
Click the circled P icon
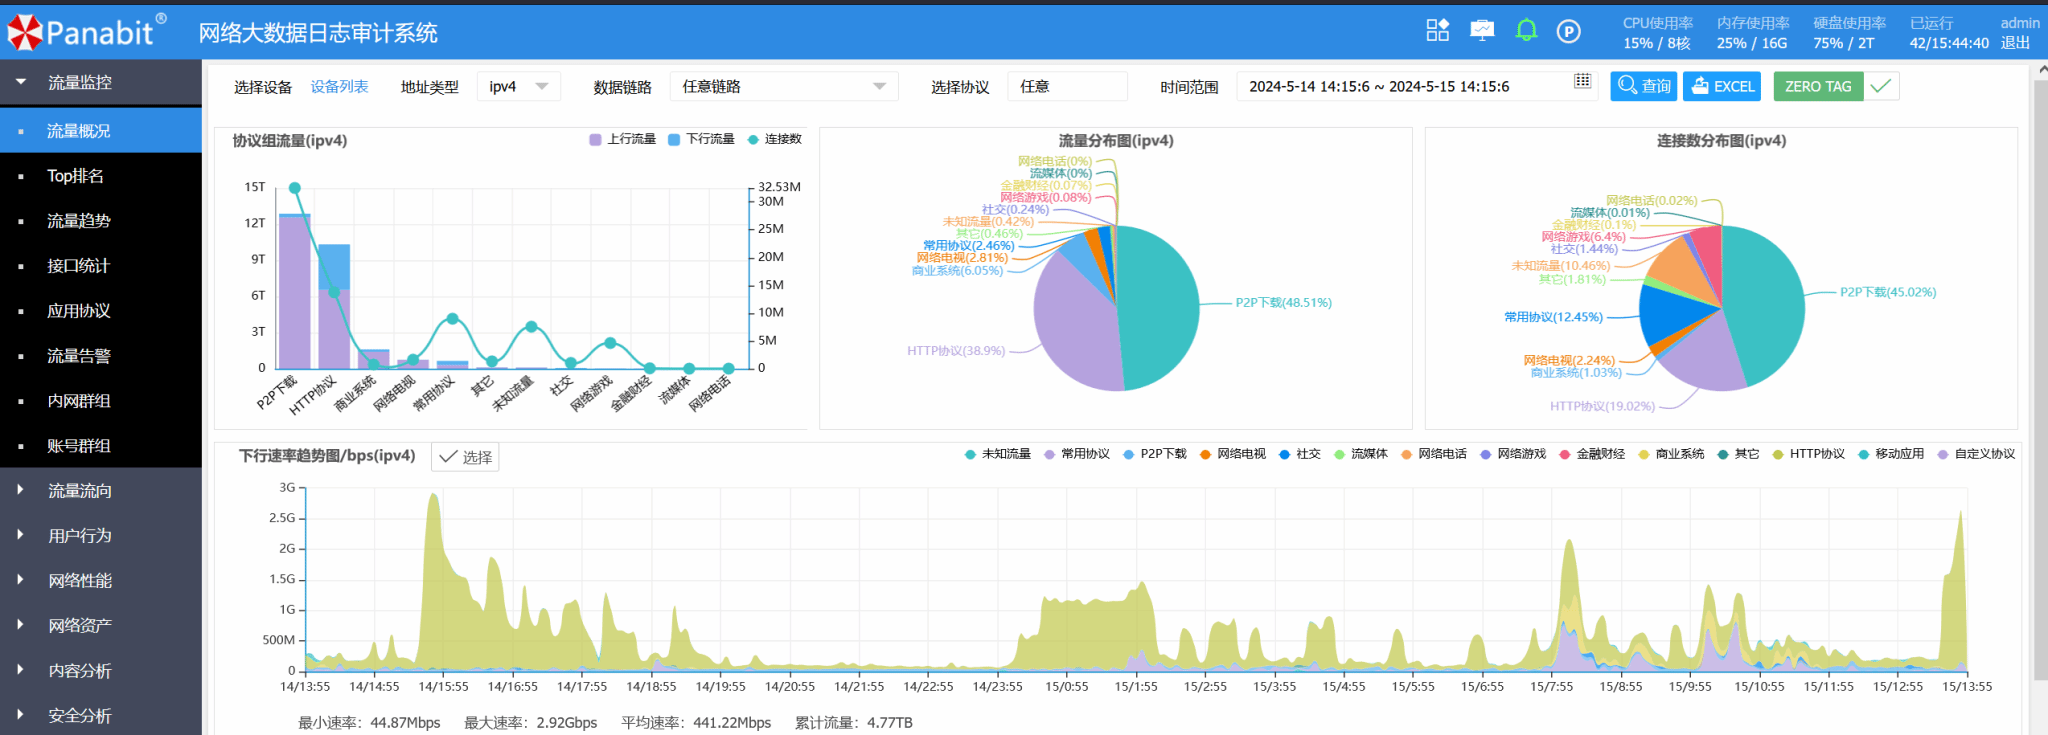1568,32
